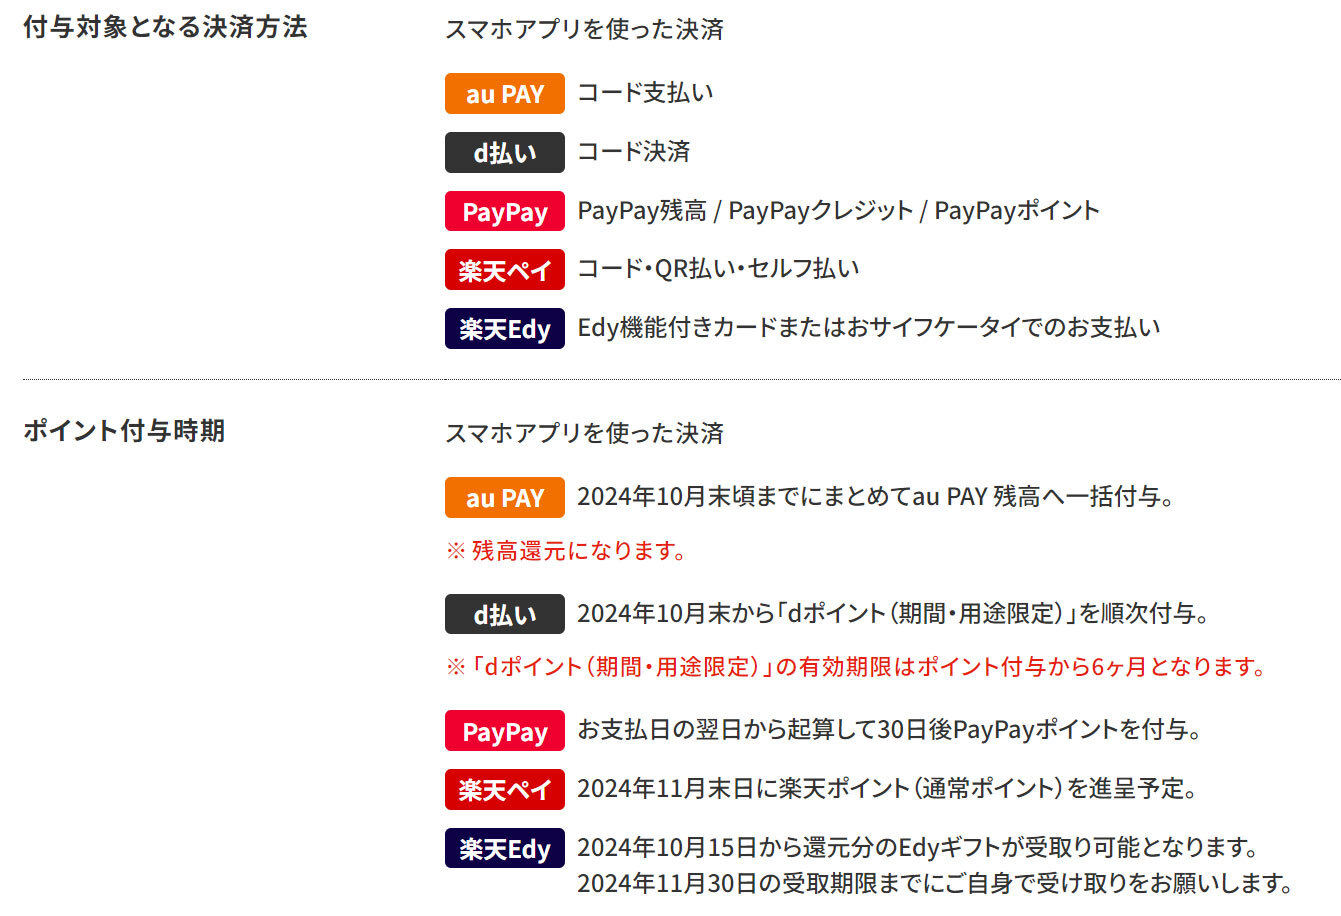Viewport: 1341px width, 916px height.
Task: Click the 楽天Edy badge beside Edyギフト受取り text
Action: (x=504, y=849)
